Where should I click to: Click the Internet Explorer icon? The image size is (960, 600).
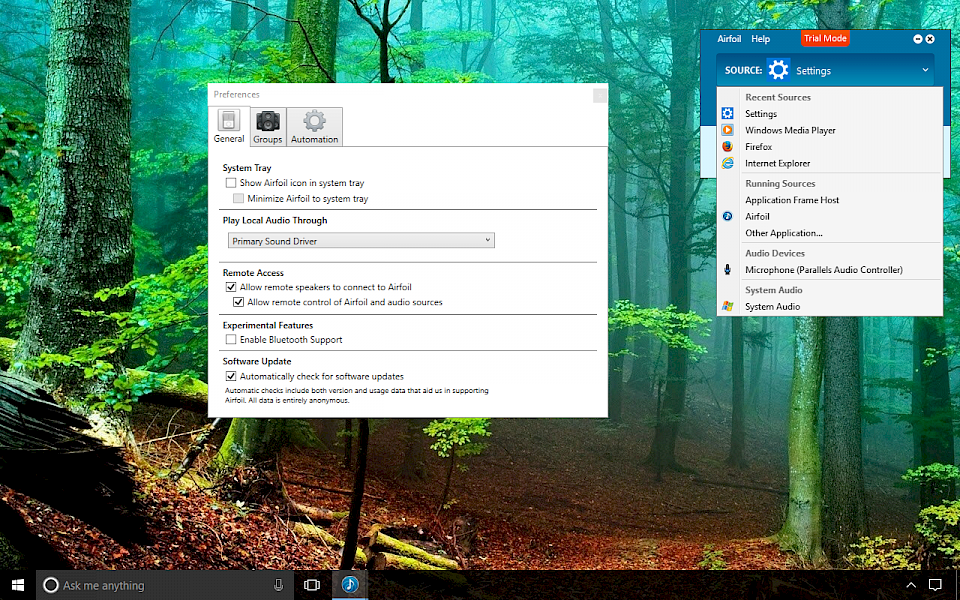pos(727,163)
